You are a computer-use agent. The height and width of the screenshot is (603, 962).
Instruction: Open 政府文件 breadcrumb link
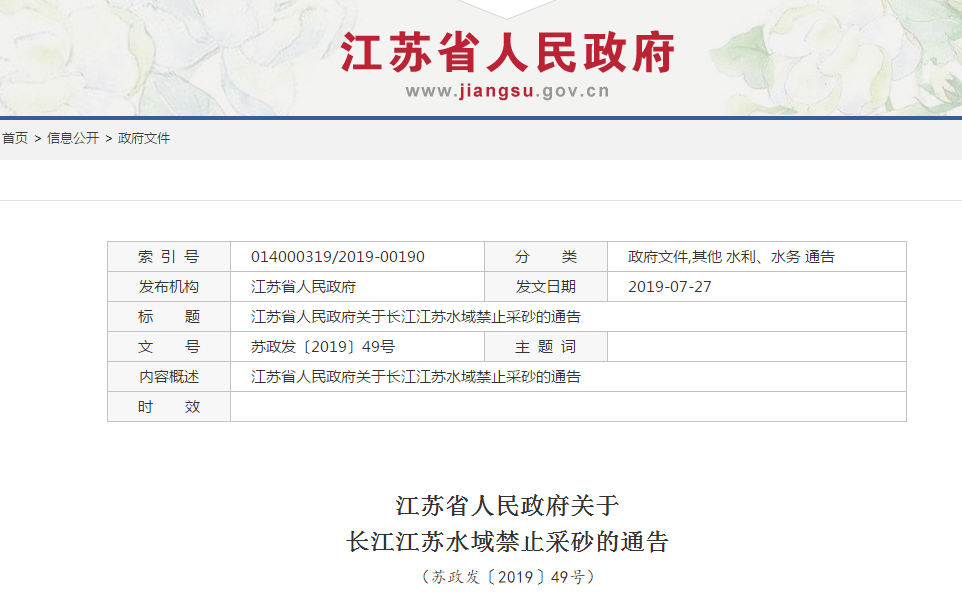coord(144,138)
